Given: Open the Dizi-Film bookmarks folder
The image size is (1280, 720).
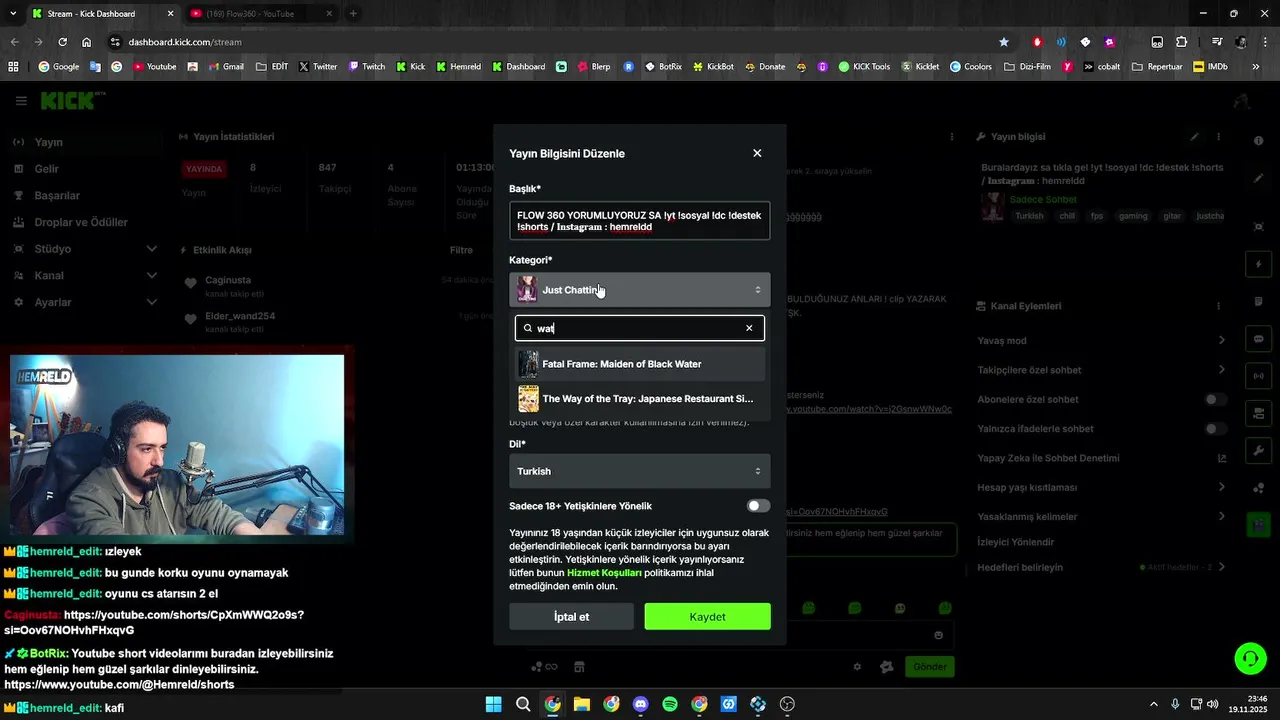Looking at the screenshot, I should coord(1027,67).
